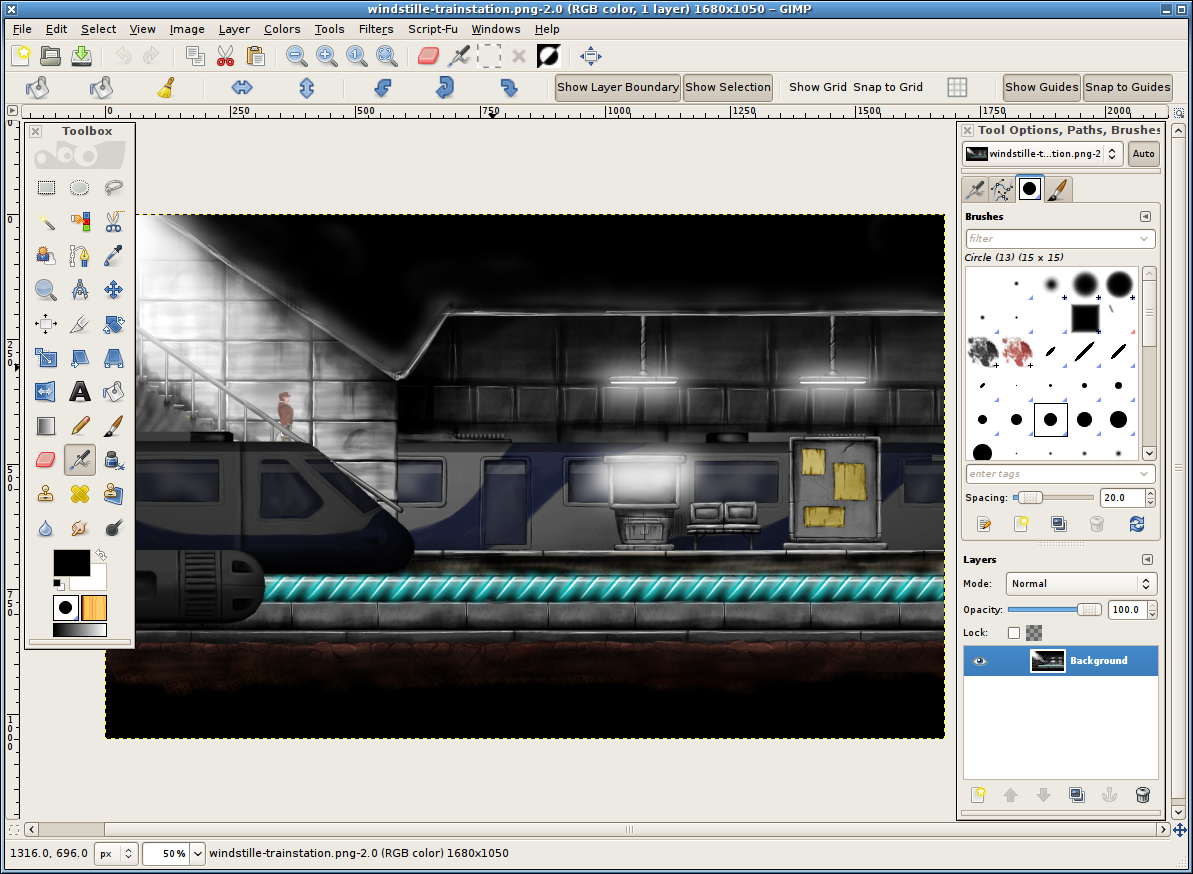This screenshot has width=1193, height=874.
Task: Enable Snap to Guides
Action: pos(1127,87)
